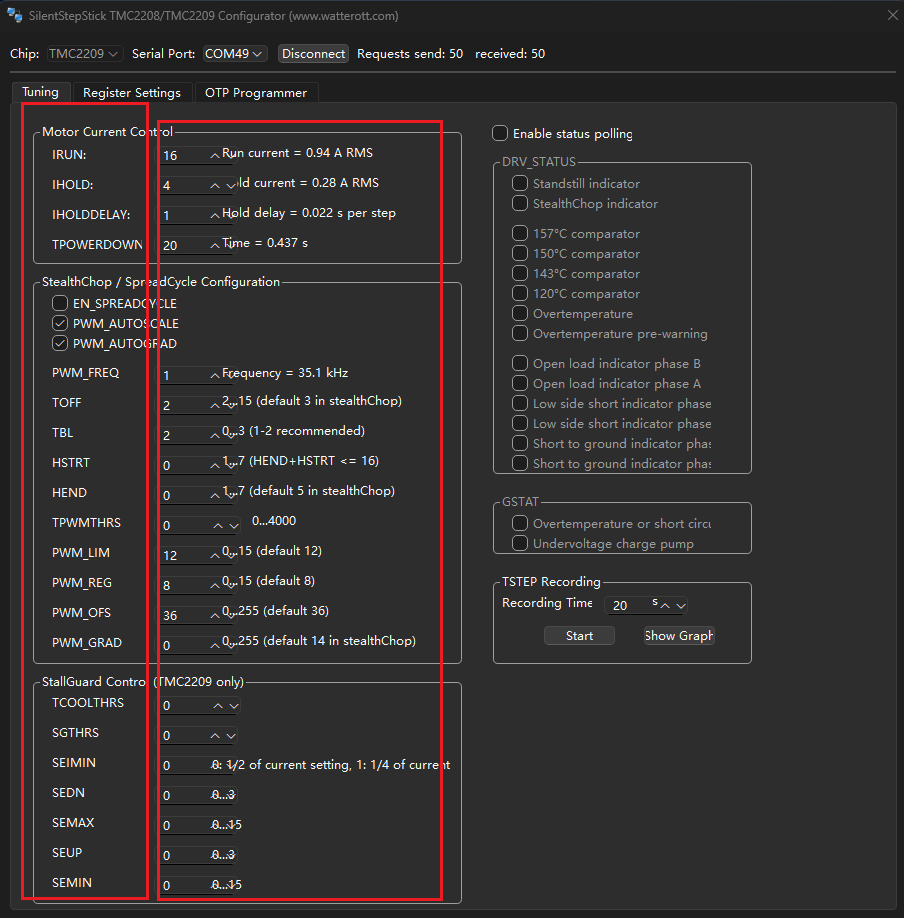Viewport: 904px width, 918px height.
Task: Increase Recording Time with up arrow
Action: coord(666,605)
